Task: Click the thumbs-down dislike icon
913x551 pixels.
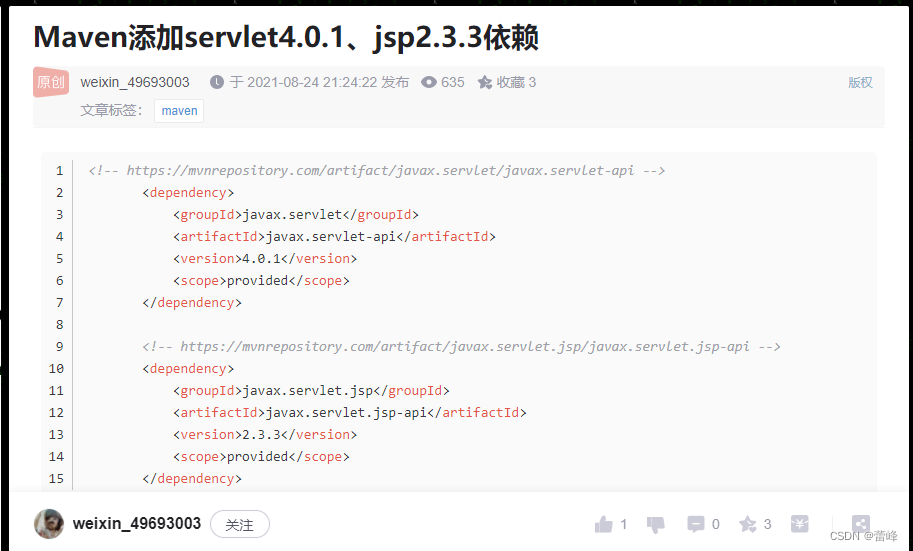Action: point(656,525)
